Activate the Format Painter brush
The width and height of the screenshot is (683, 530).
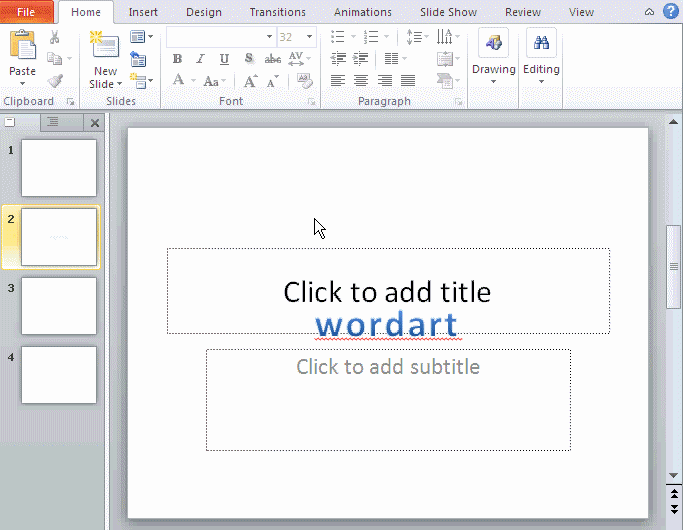[55, 81]
